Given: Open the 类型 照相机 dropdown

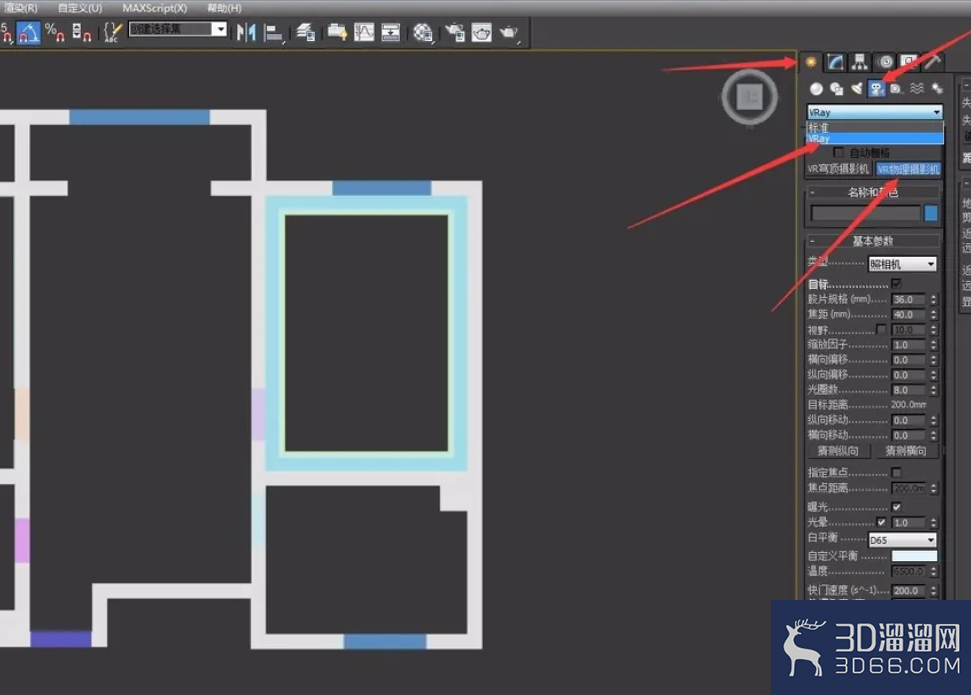Looking at the screenshot, I should click(902, 264).
